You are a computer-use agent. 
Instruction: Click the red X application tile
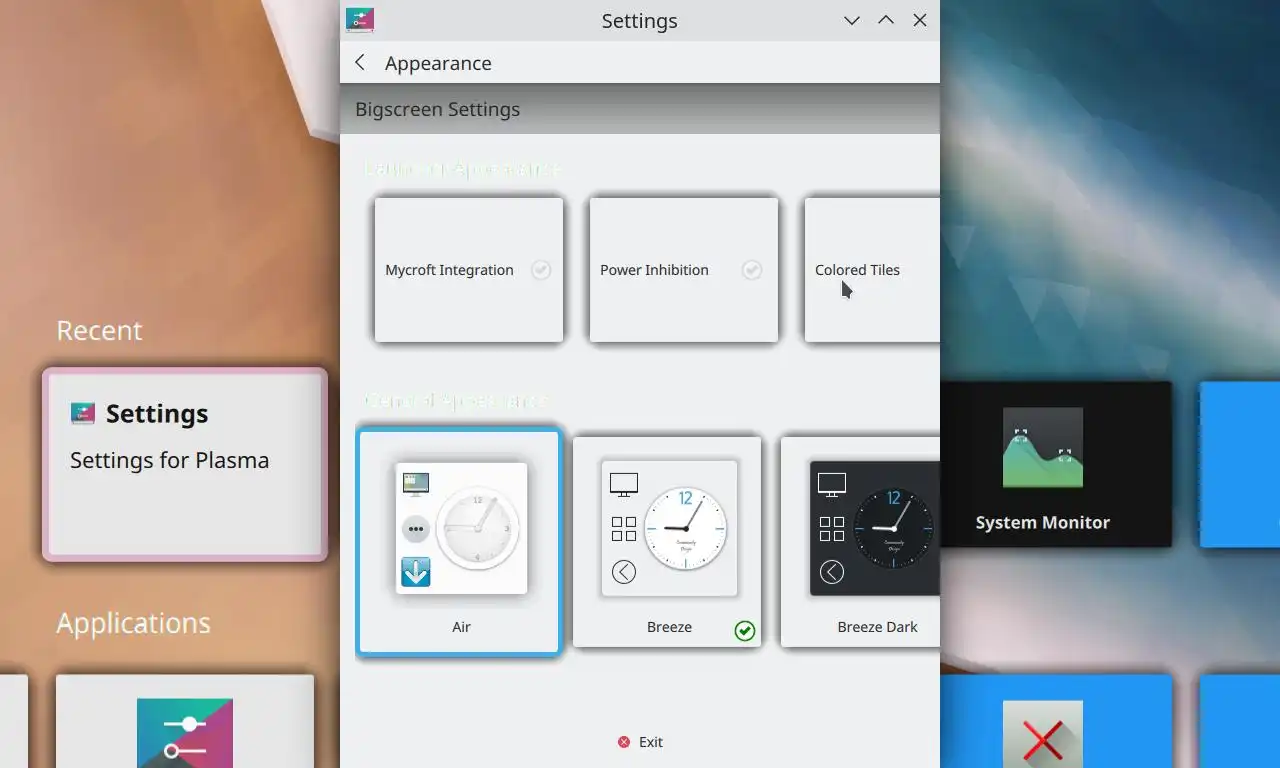pos(1055,721)
